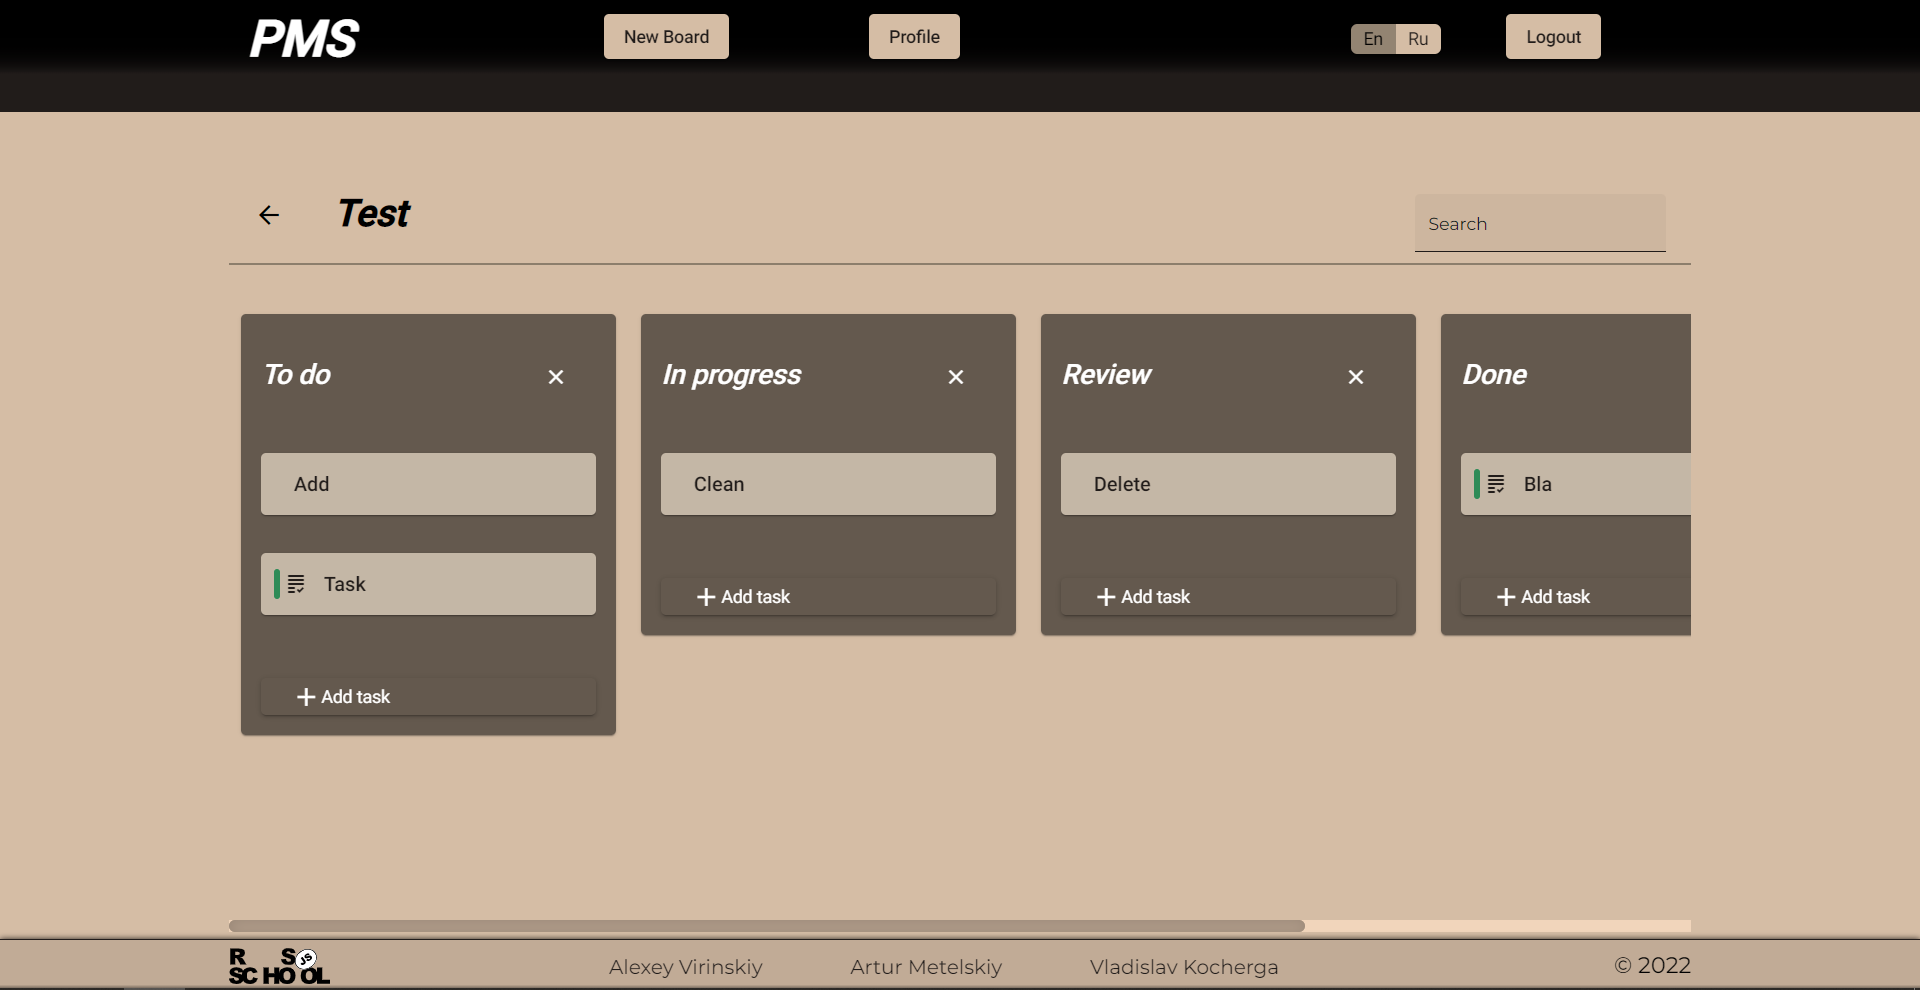This screenshot has width=1920, height=990.
Task: Switch interface language to En
Action: 1371,39
